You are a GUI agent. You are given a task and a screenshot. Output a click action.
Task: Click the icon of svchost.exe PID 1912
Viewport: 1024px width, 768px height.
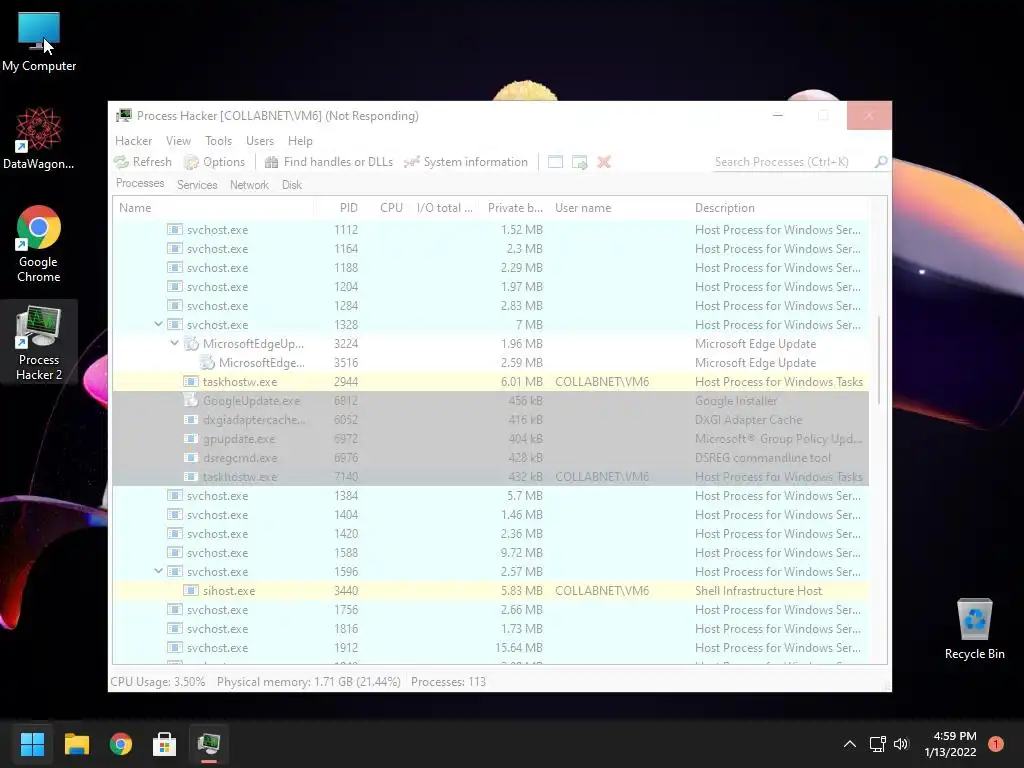(x=174, y=647)
